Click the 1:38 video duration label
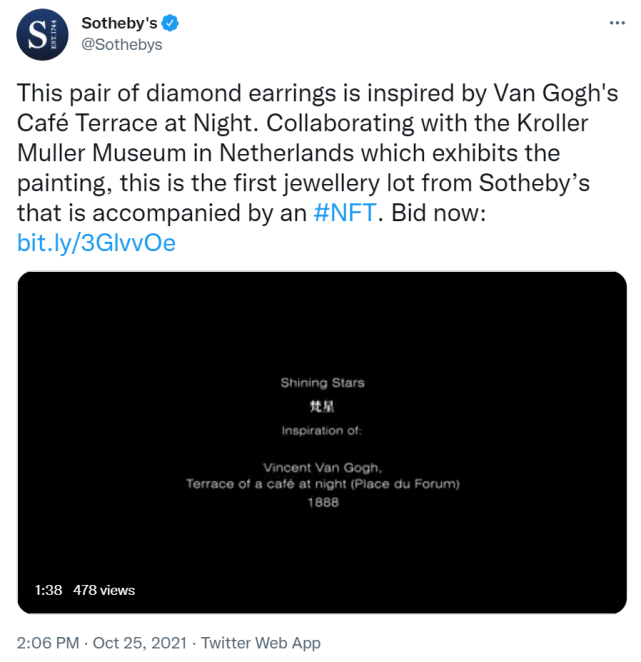 pyautogui.click(x=49, y=590)
